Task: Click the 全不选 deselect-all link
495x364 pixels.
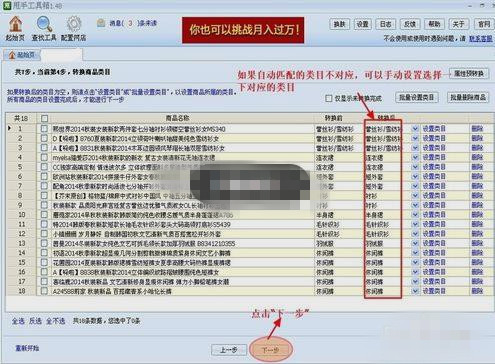Action: point(56,321)
